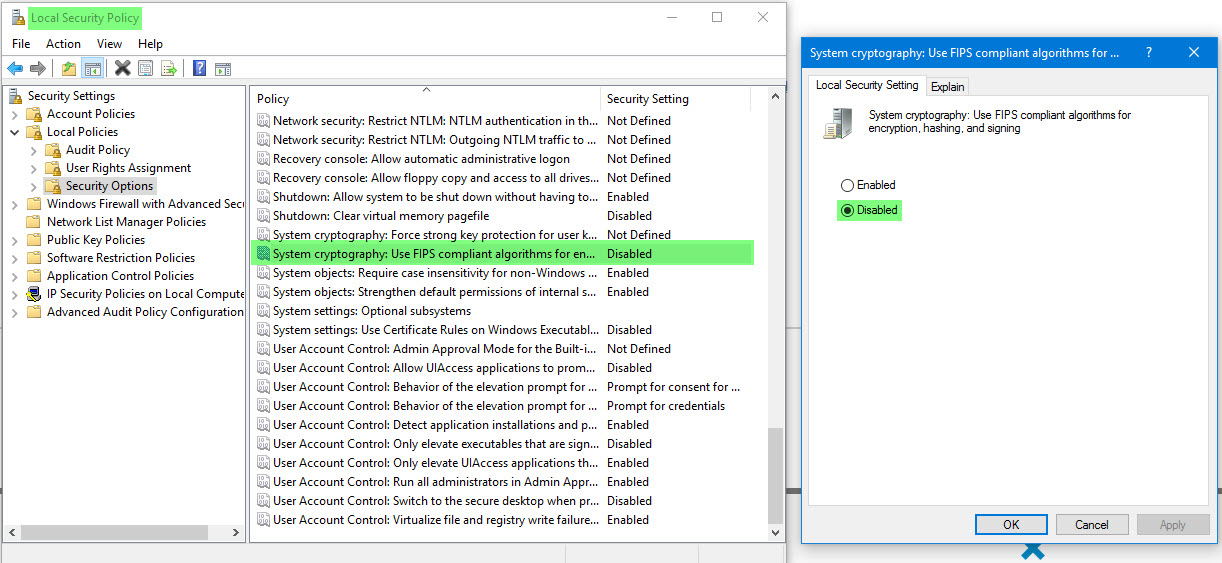Image resolution: width=1222 pixels, height=563 pixels.
Task: Expand the Public Key Policies node
Action: pyautogui.click(x=15, y=240)
